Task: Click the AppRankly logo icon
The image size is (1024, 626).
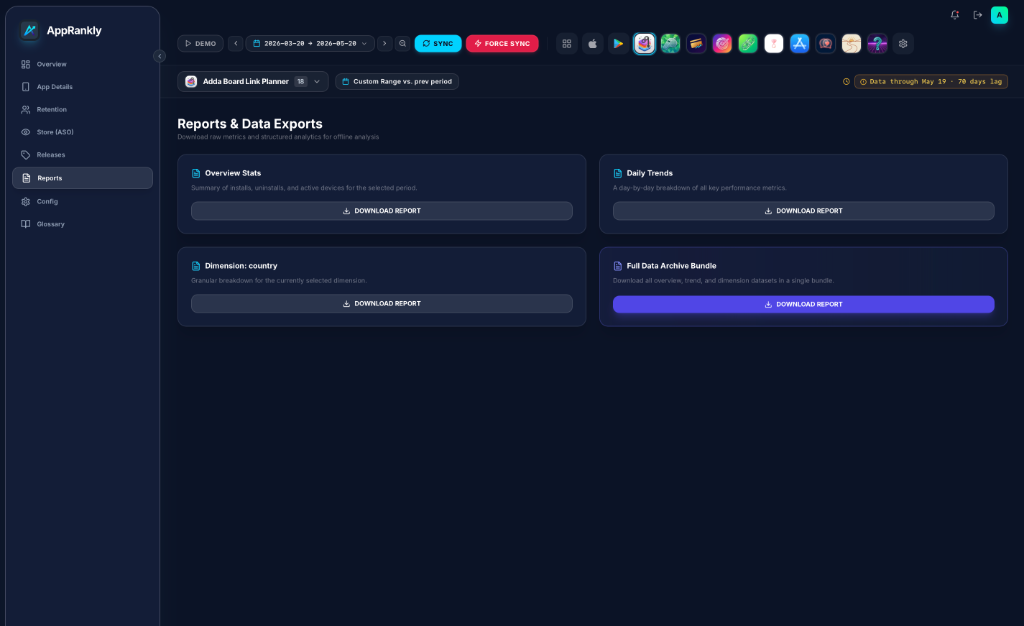Action: [x=29, y=30]
